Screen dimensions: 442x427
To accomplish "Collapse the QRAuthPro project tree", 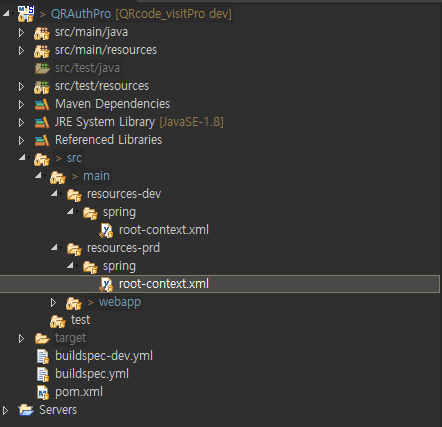I will pos(6,13).
